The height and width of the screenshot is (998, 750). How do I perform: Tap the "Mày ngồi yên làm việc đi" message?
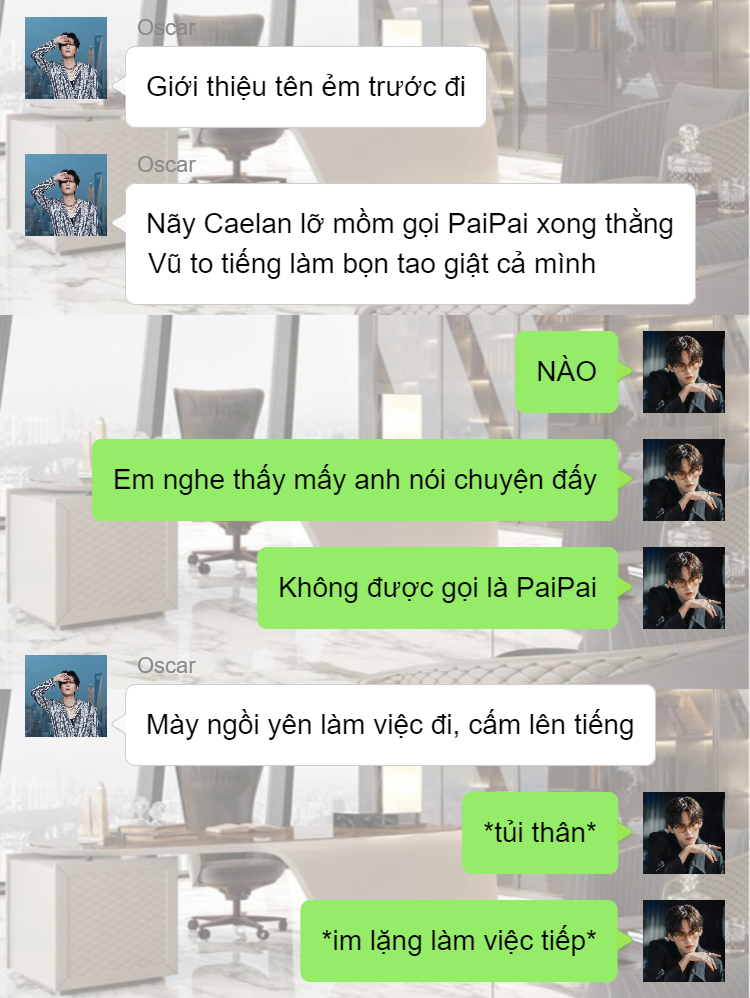390,725
